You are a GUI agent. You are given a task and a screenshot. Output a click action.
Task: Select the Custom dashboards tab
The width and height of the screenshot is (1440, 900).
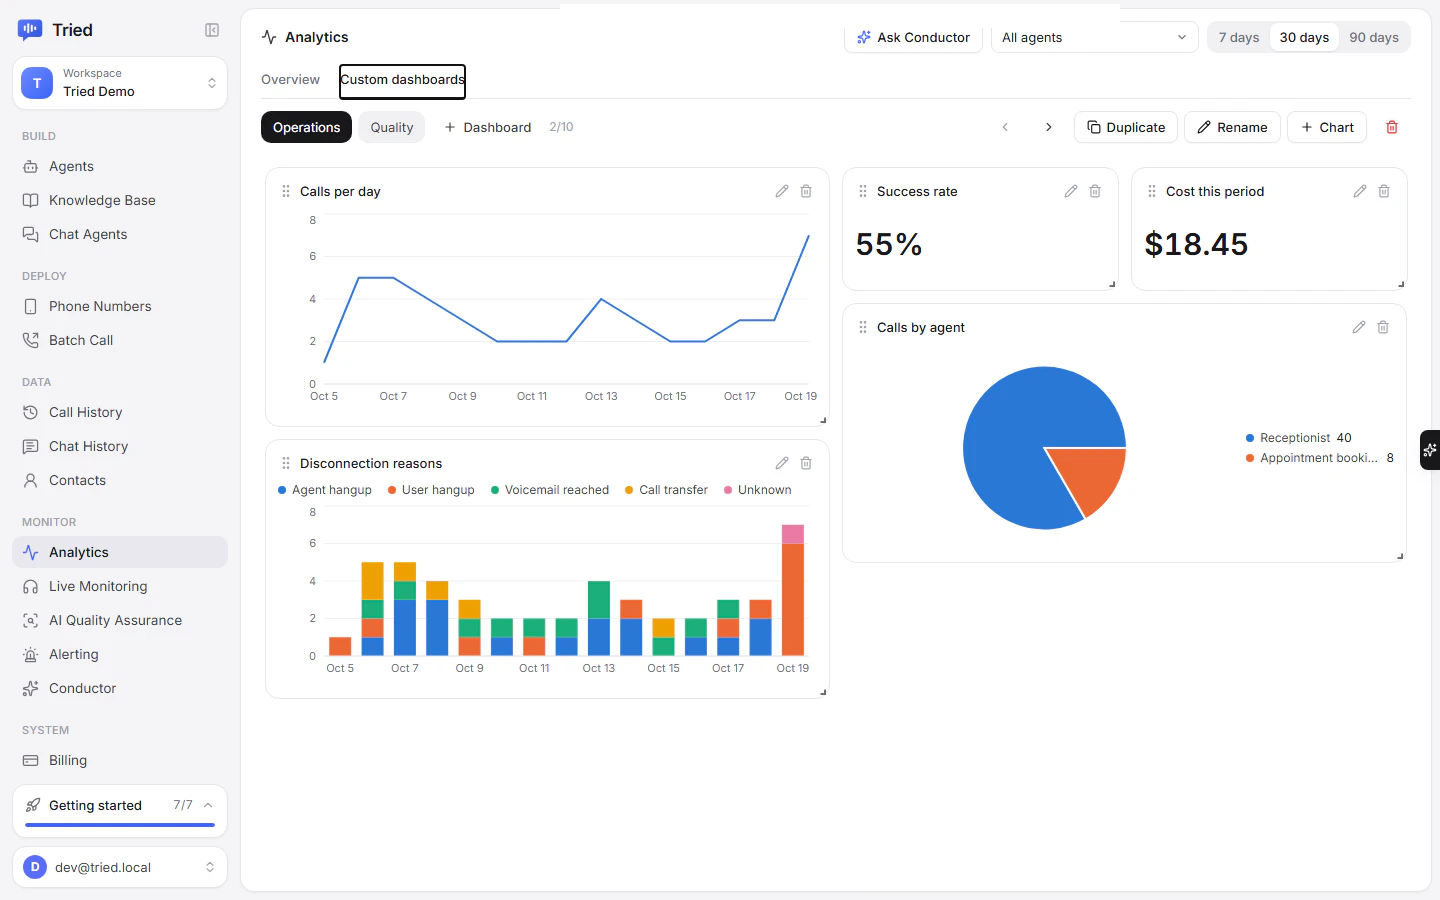coord(402,80)
